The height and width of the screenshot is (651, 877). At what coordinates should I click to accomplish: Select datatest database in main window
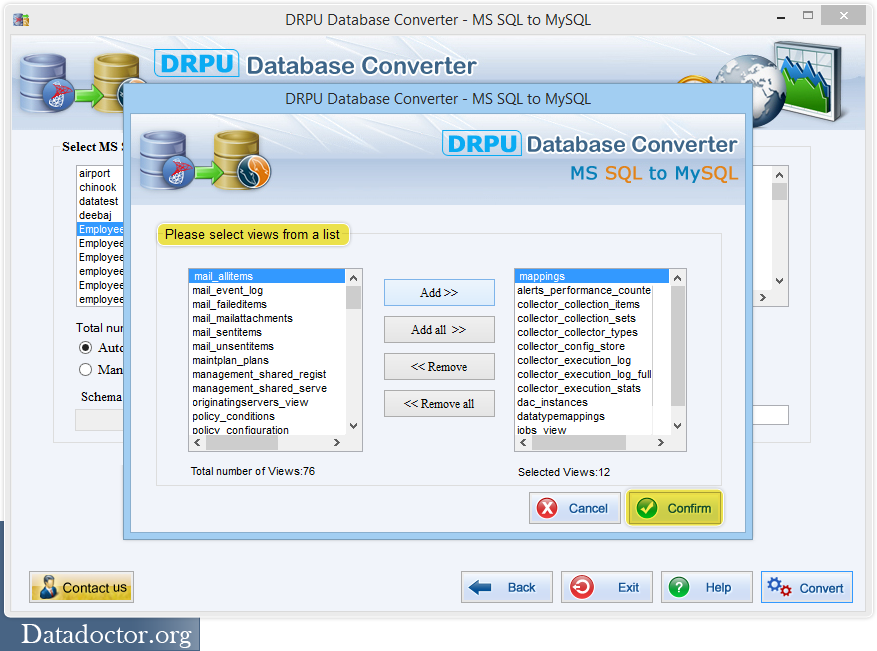coord(100,201)
